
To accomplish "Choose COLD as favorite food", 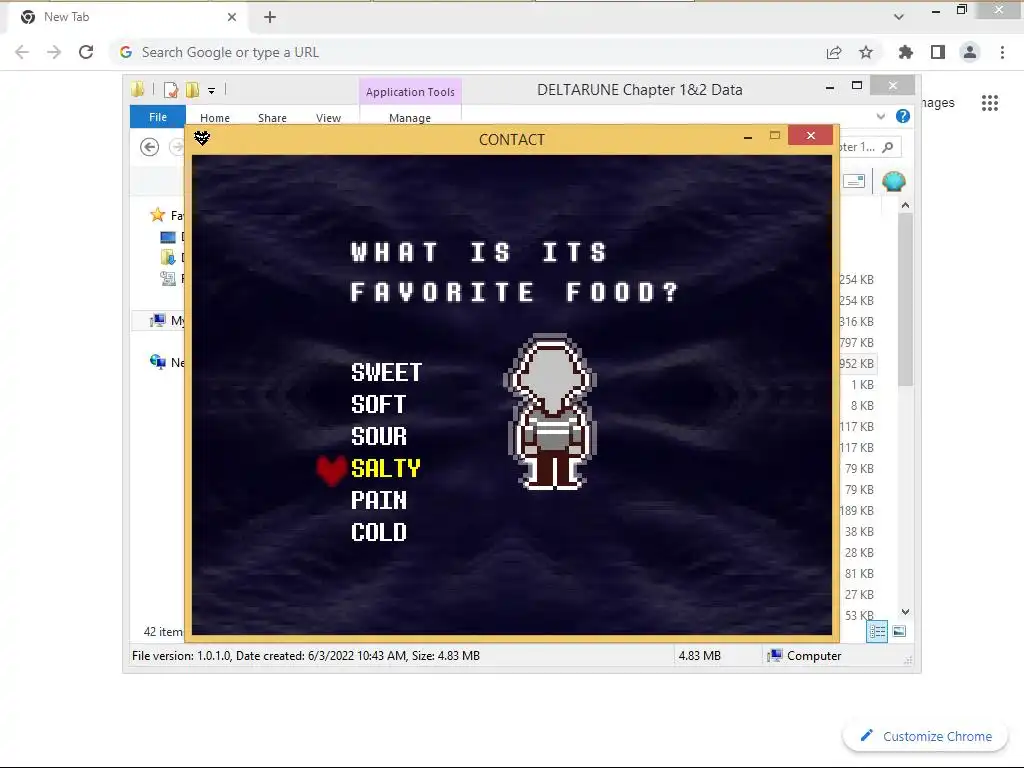I will pos(378,532).
